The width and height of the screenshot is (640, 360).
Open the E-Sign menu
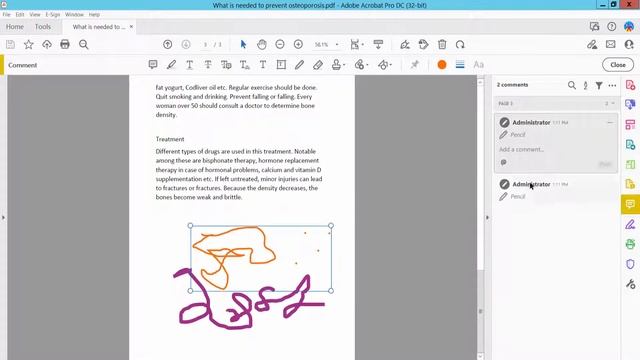[x=53, y=14]
